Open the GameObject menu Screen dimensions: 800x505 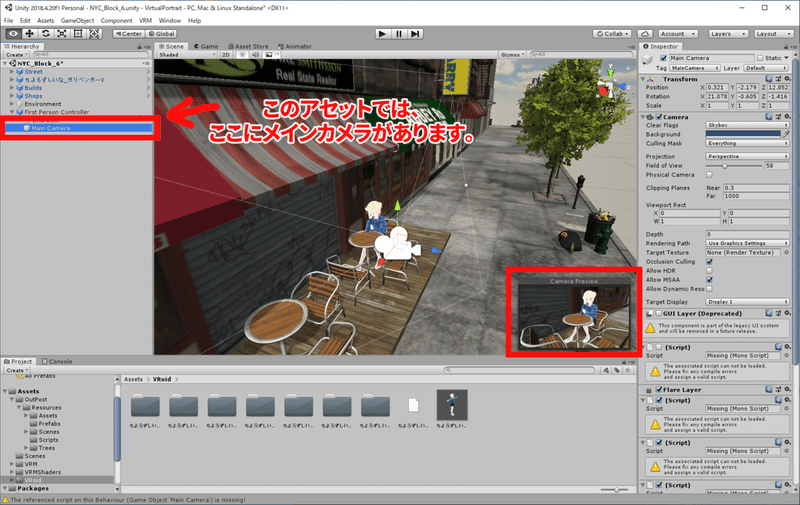(77, 20)
